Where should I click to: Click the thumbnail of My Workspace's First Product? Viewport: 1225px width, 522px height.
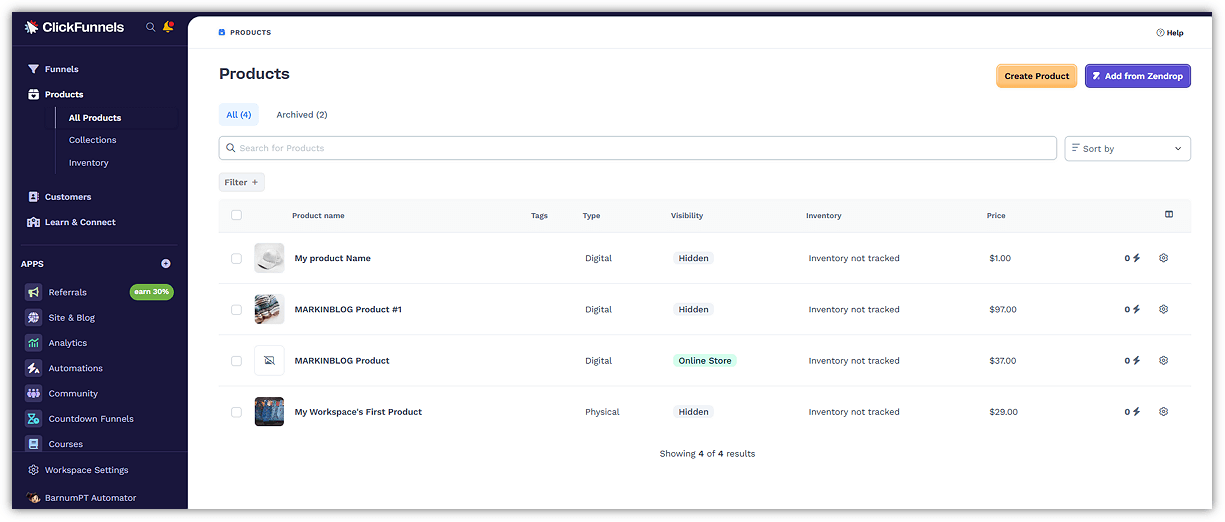click(269, 411)
